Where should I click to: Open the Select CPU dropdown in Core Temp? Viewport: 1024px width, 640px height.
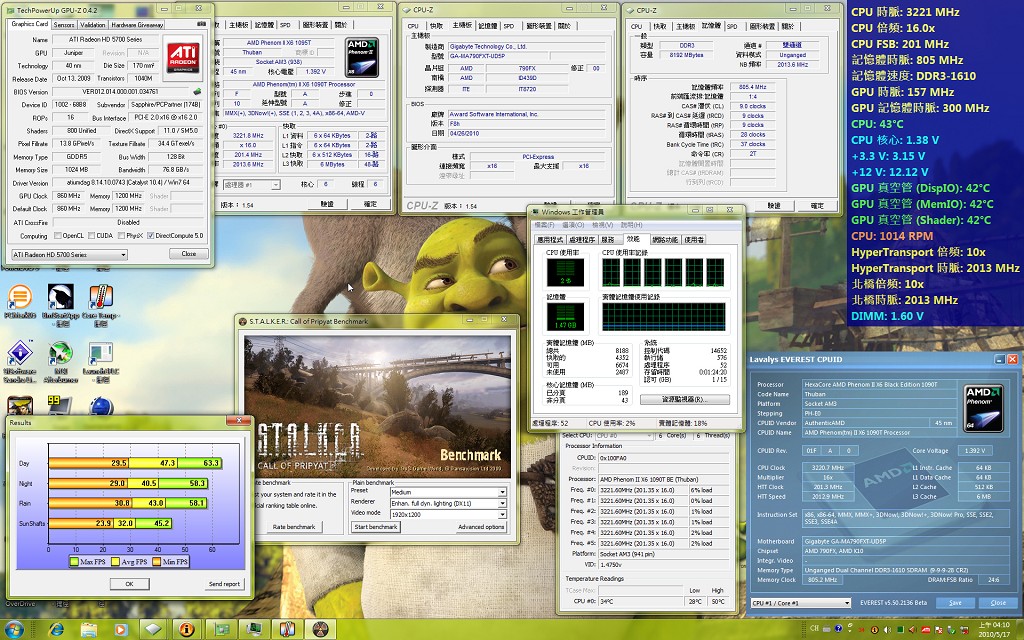click(x=624, y=436)
